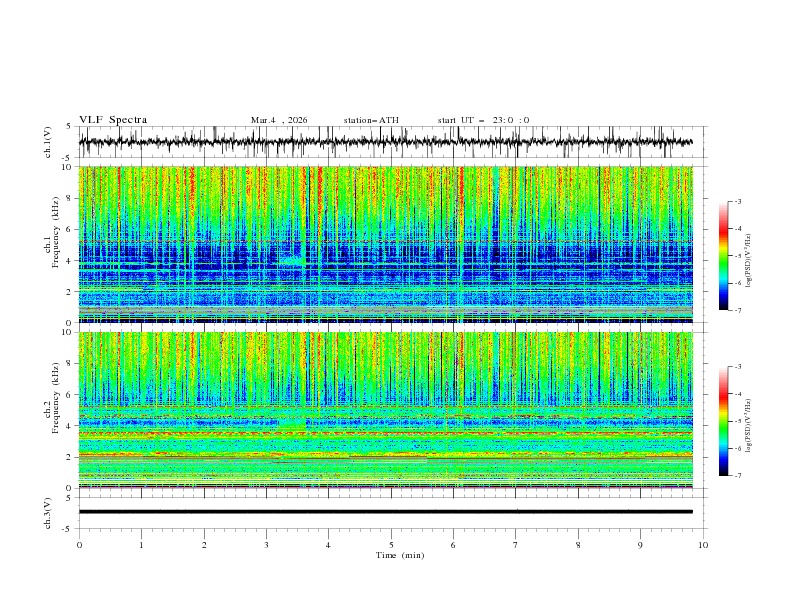Click the 'start UT = 23:0 :0' label

click(x=483, y=120)
